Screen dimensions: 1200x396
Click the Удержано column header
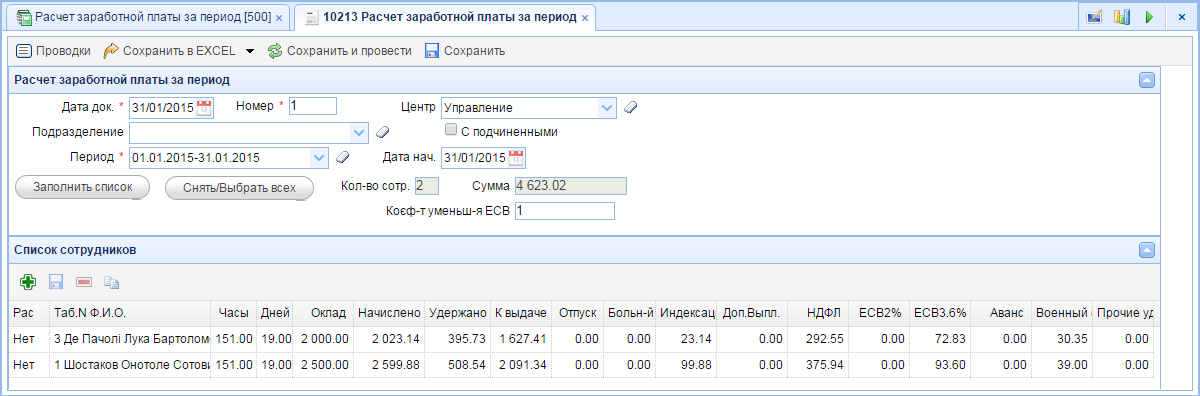pyautogui.click(x=458, y=313)
